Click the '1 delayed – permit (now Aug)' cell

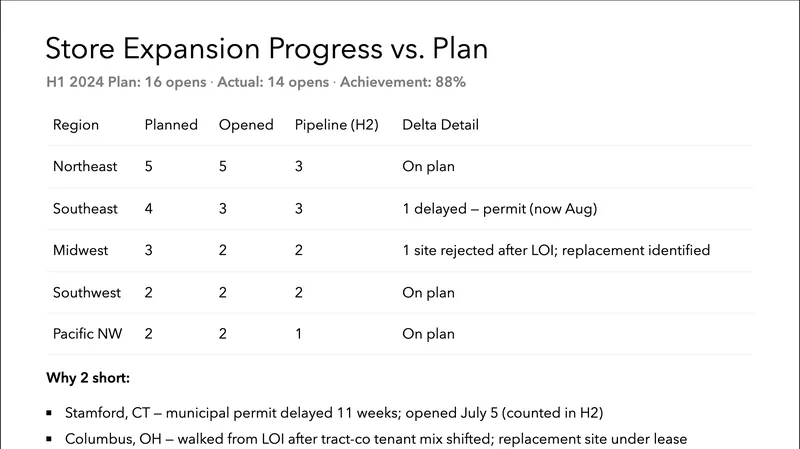[499, 209]
